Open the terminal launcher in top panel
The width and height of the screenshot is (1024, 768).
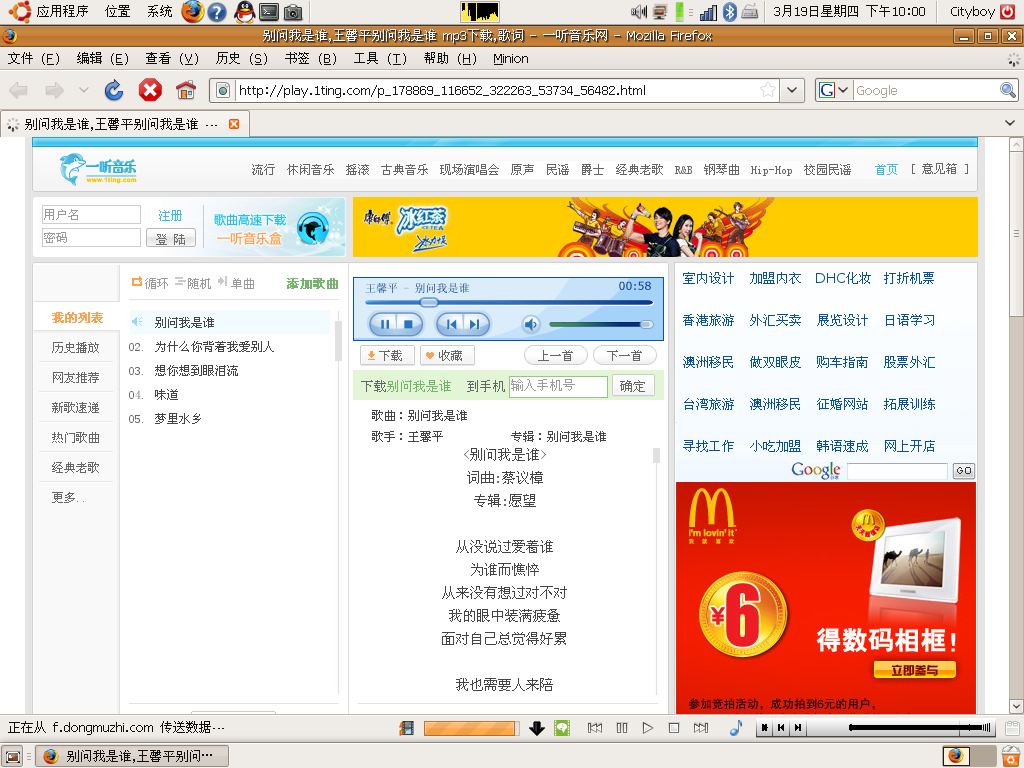(x=269, y=12)
